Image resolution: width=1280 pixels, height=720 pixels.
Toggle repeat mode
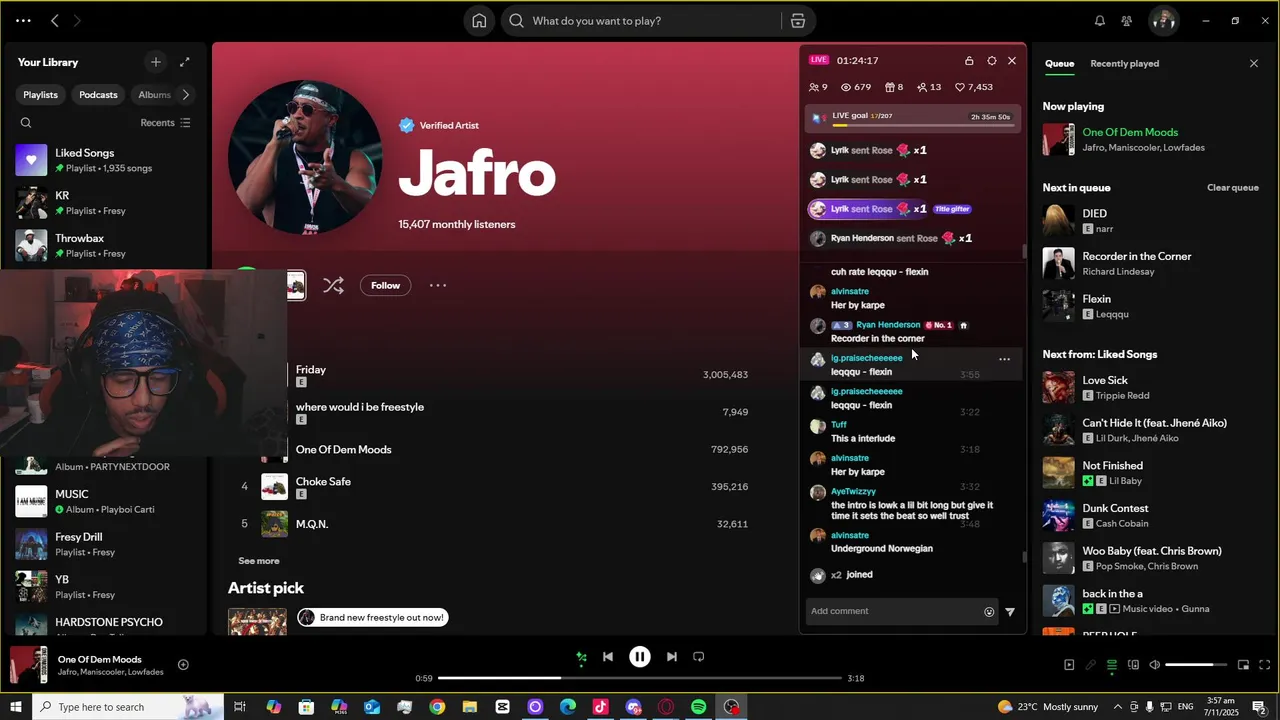(x=699, y=657)
